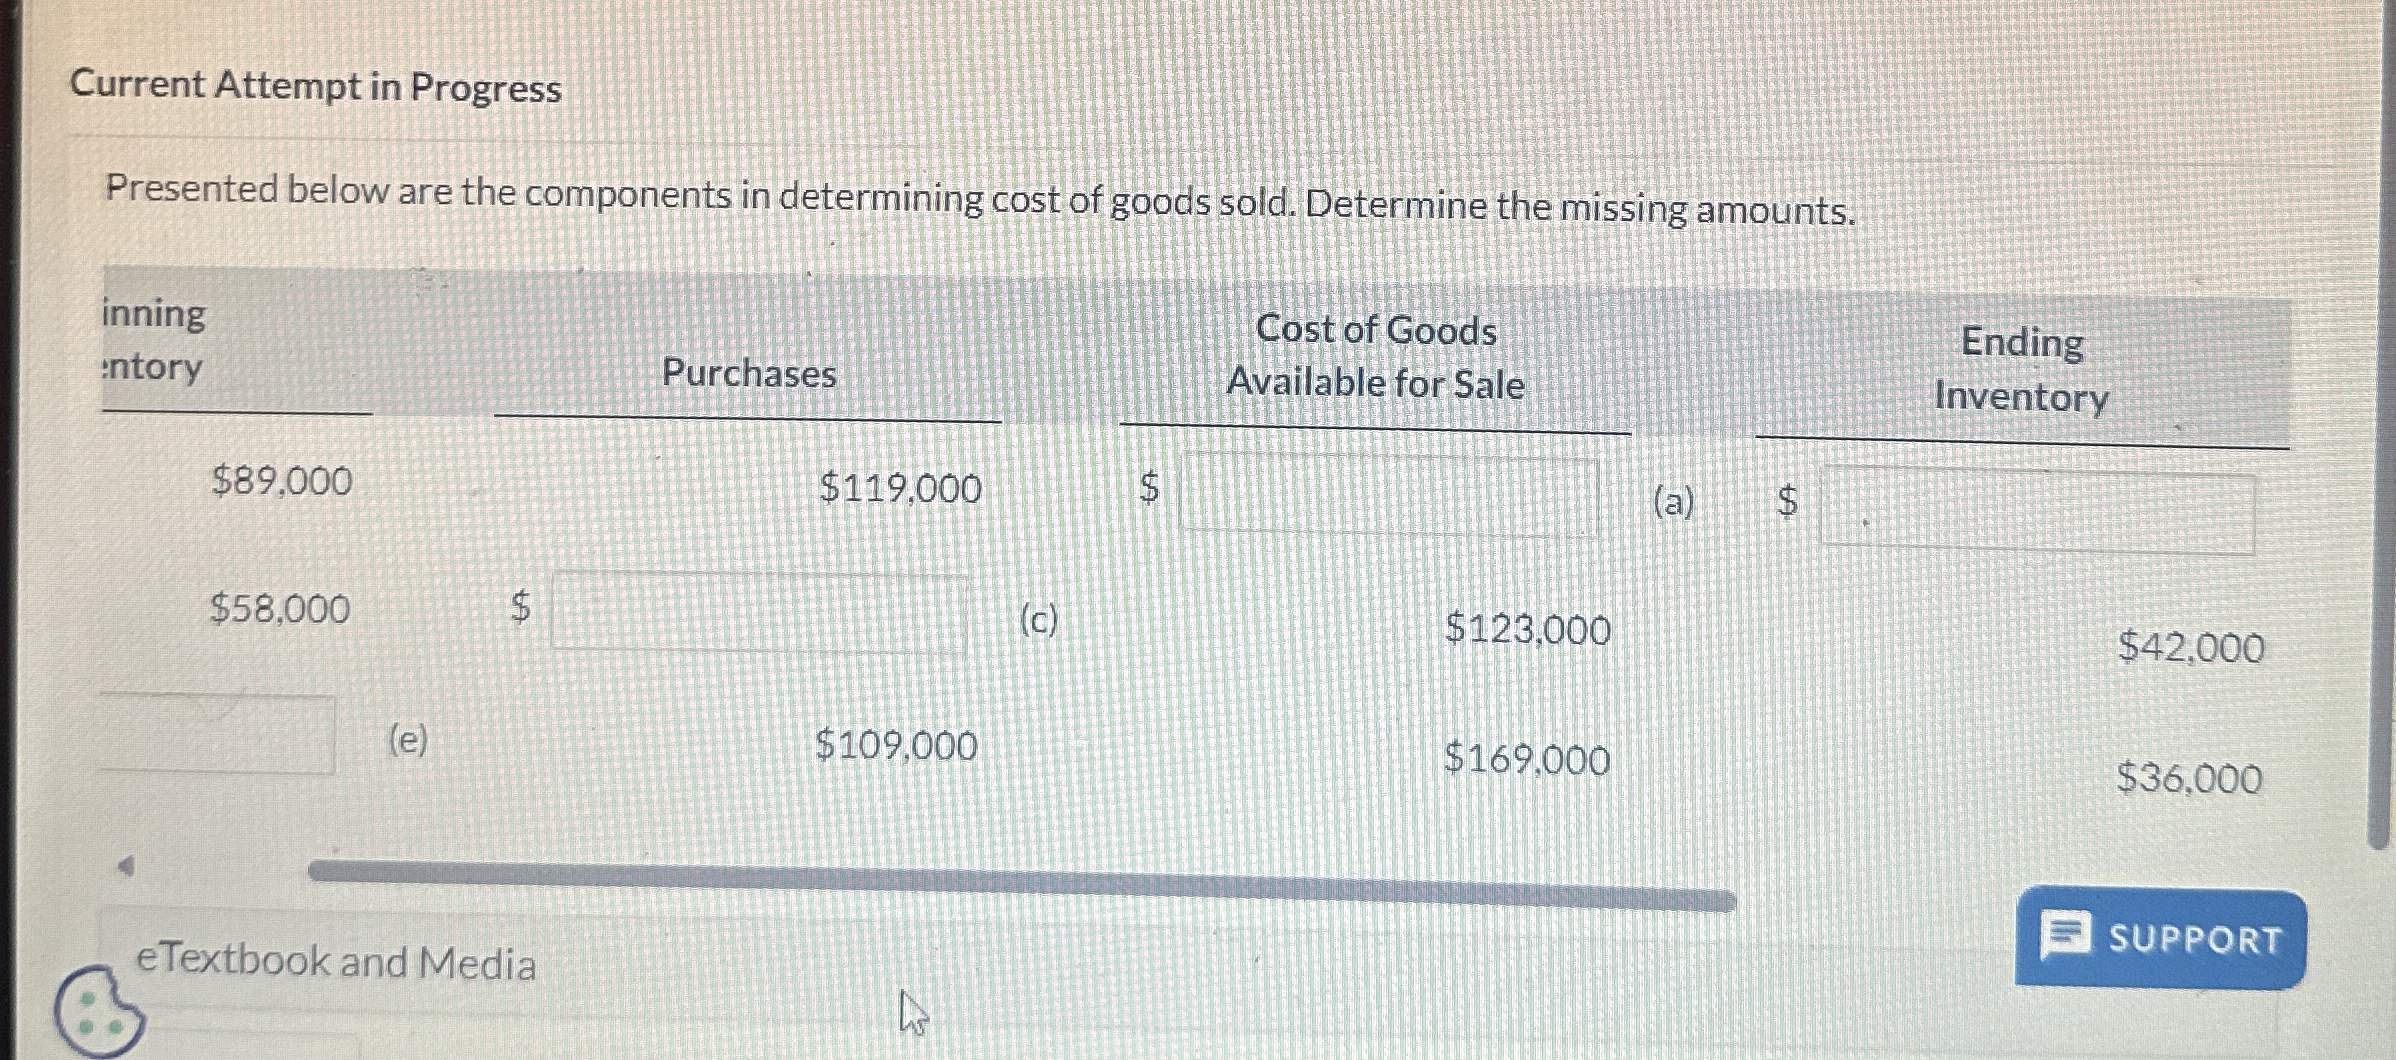Focus the Beginning Inventory (e) input field
Screen dimensions: 2396x1060
pos(217,734)
